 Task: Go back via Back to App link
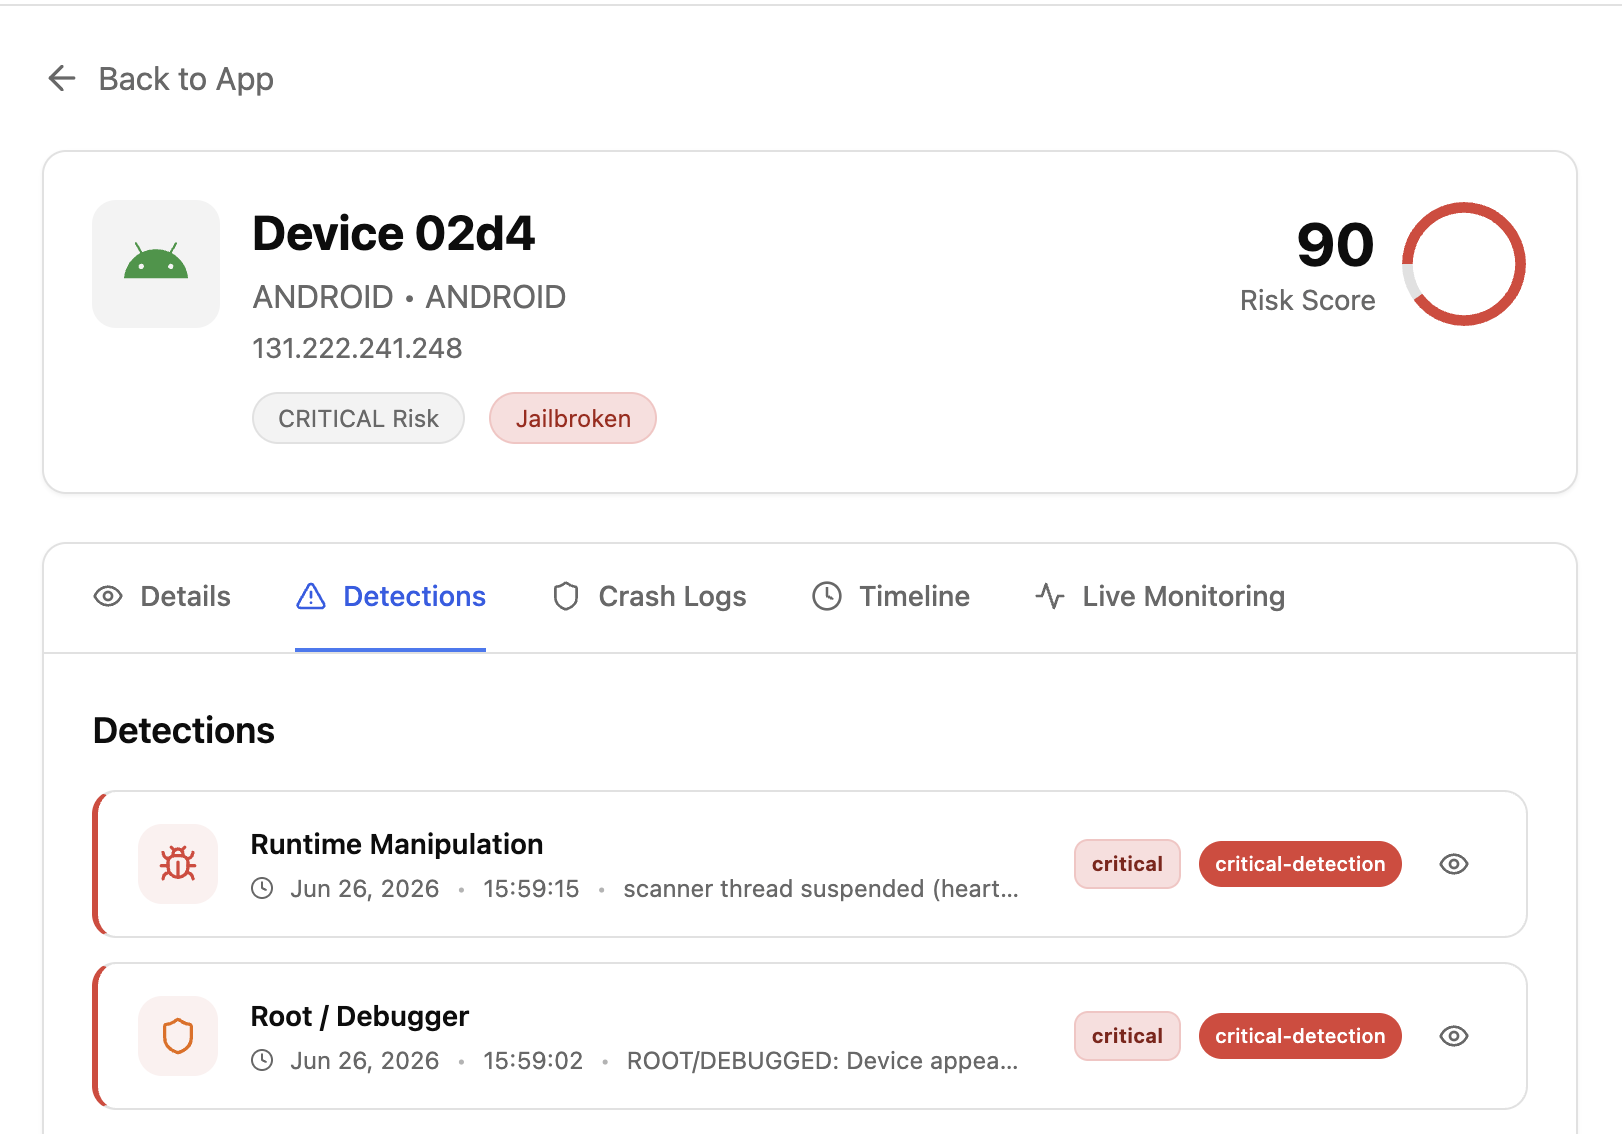coord(160,79)
